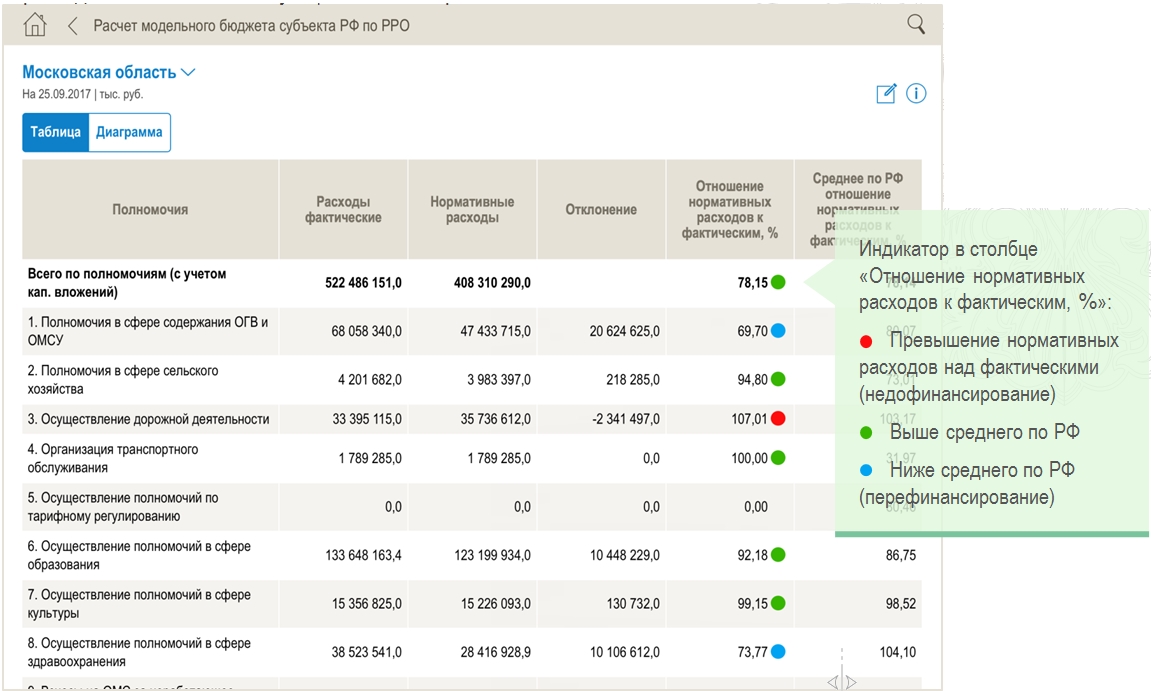Select the Отклонение column header

pos(601,209)
